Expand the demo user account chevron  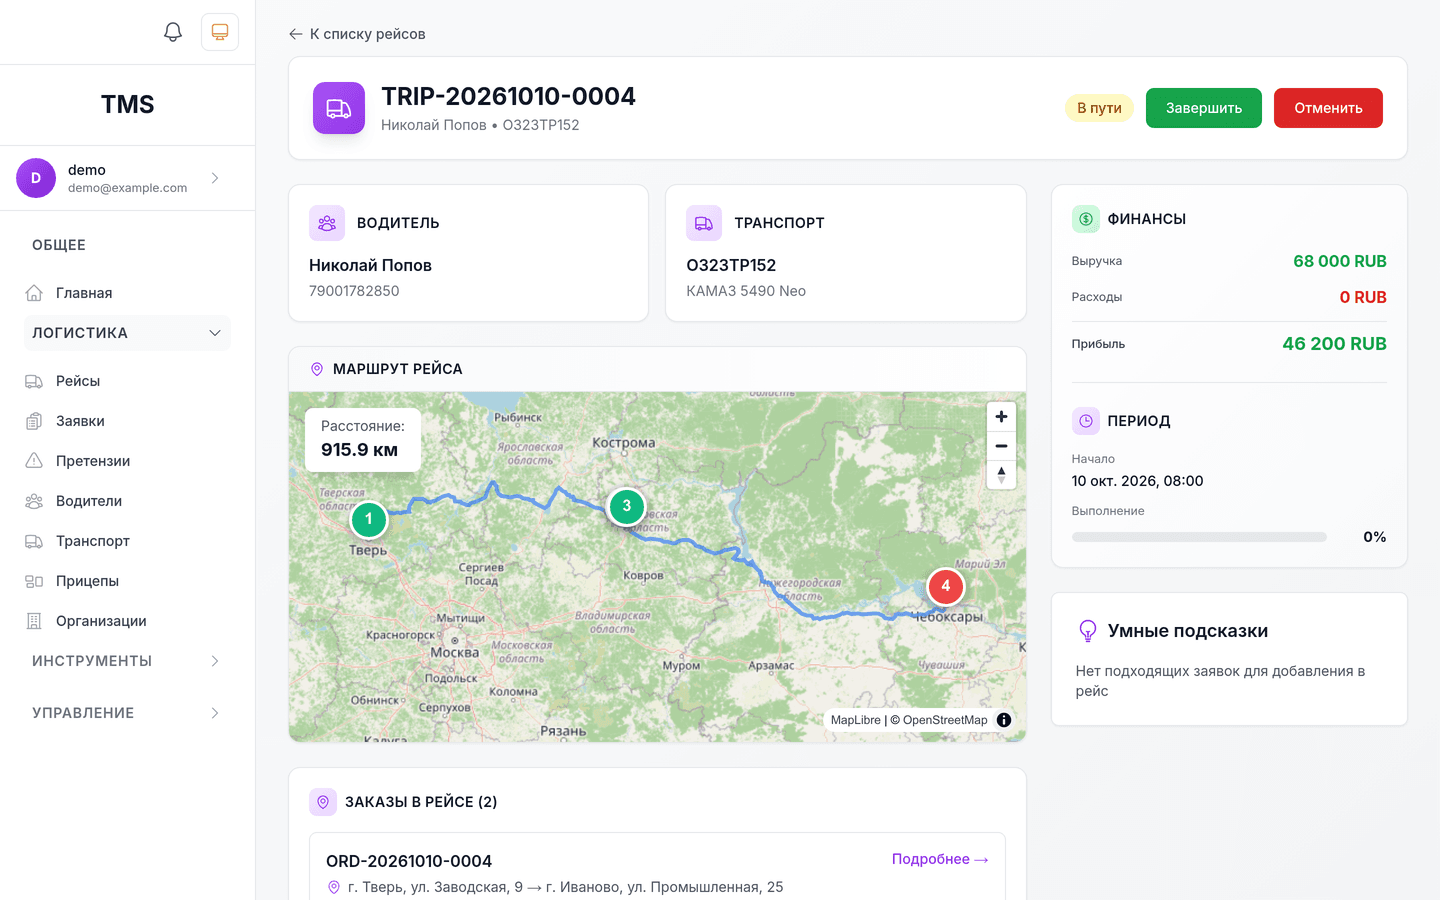pyautogui.click(x=215, y=178)
